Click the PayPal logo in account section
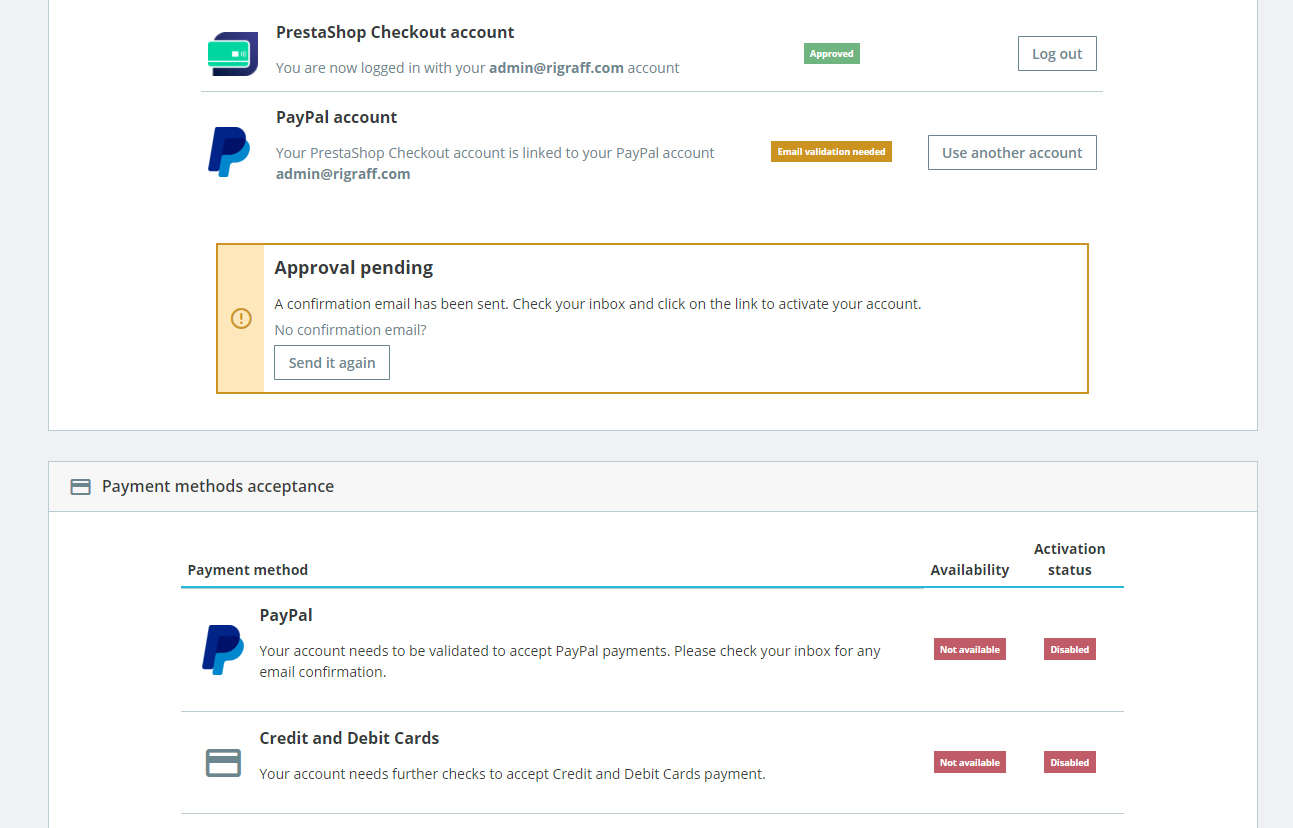This screenshot has width=1293, height=828. pyautogui.click(x=229, y=152)
